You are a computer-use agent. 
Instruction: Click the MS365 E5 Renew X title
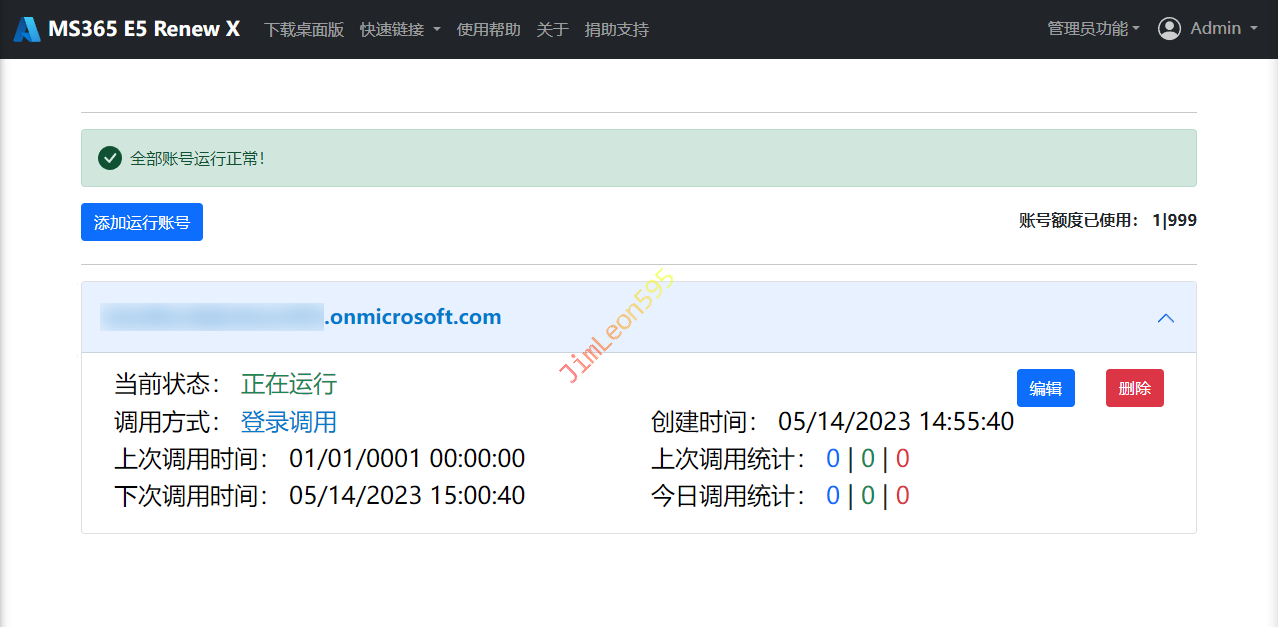click(144, 29)
